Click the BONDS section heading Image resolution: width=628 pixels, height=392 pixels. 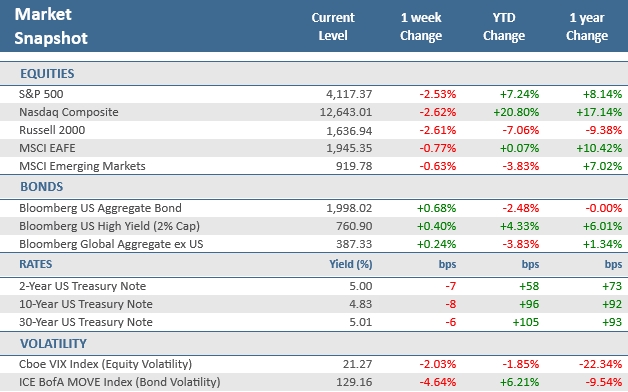click(x=42, y=187)
